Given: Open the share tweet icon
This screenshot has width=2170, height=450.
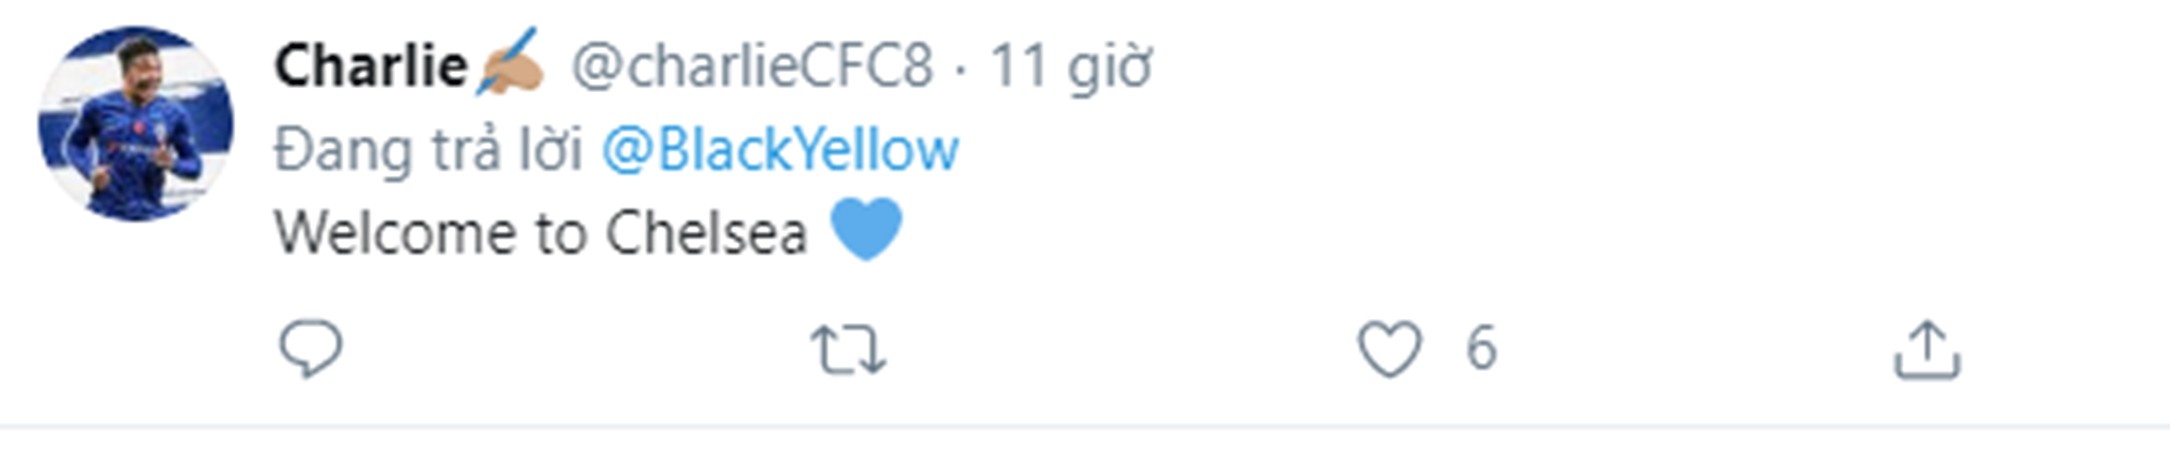Looking at the screenshot, I should (1927, 349).
